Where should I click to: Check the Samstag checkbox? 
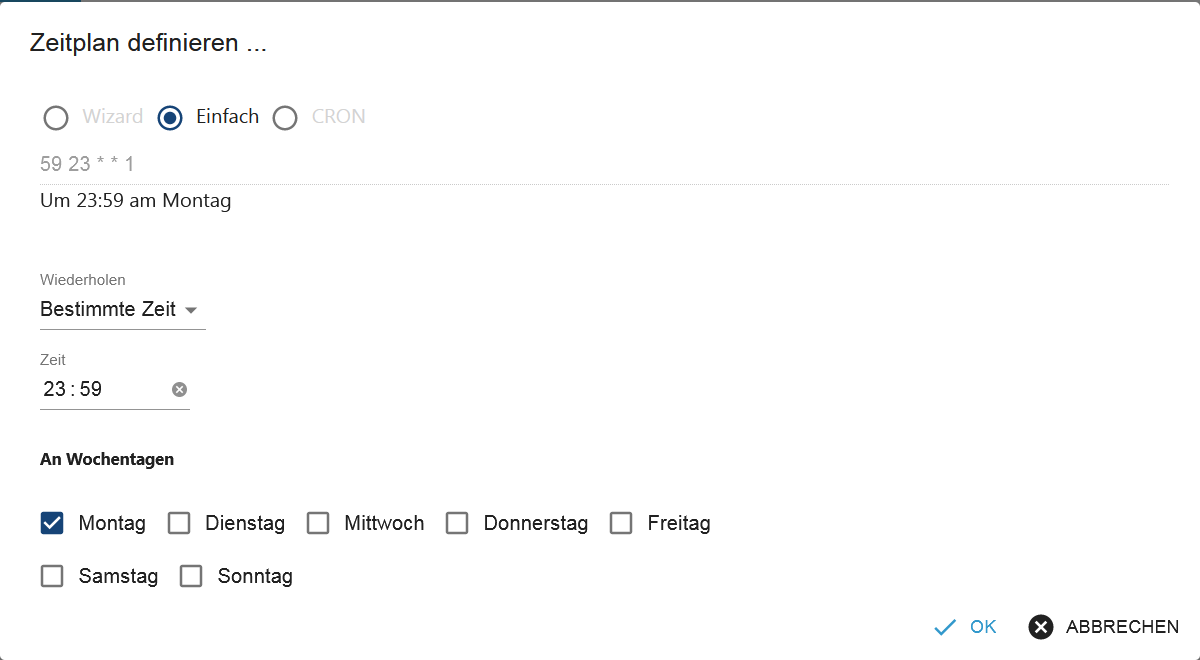(x=52, y=576)
